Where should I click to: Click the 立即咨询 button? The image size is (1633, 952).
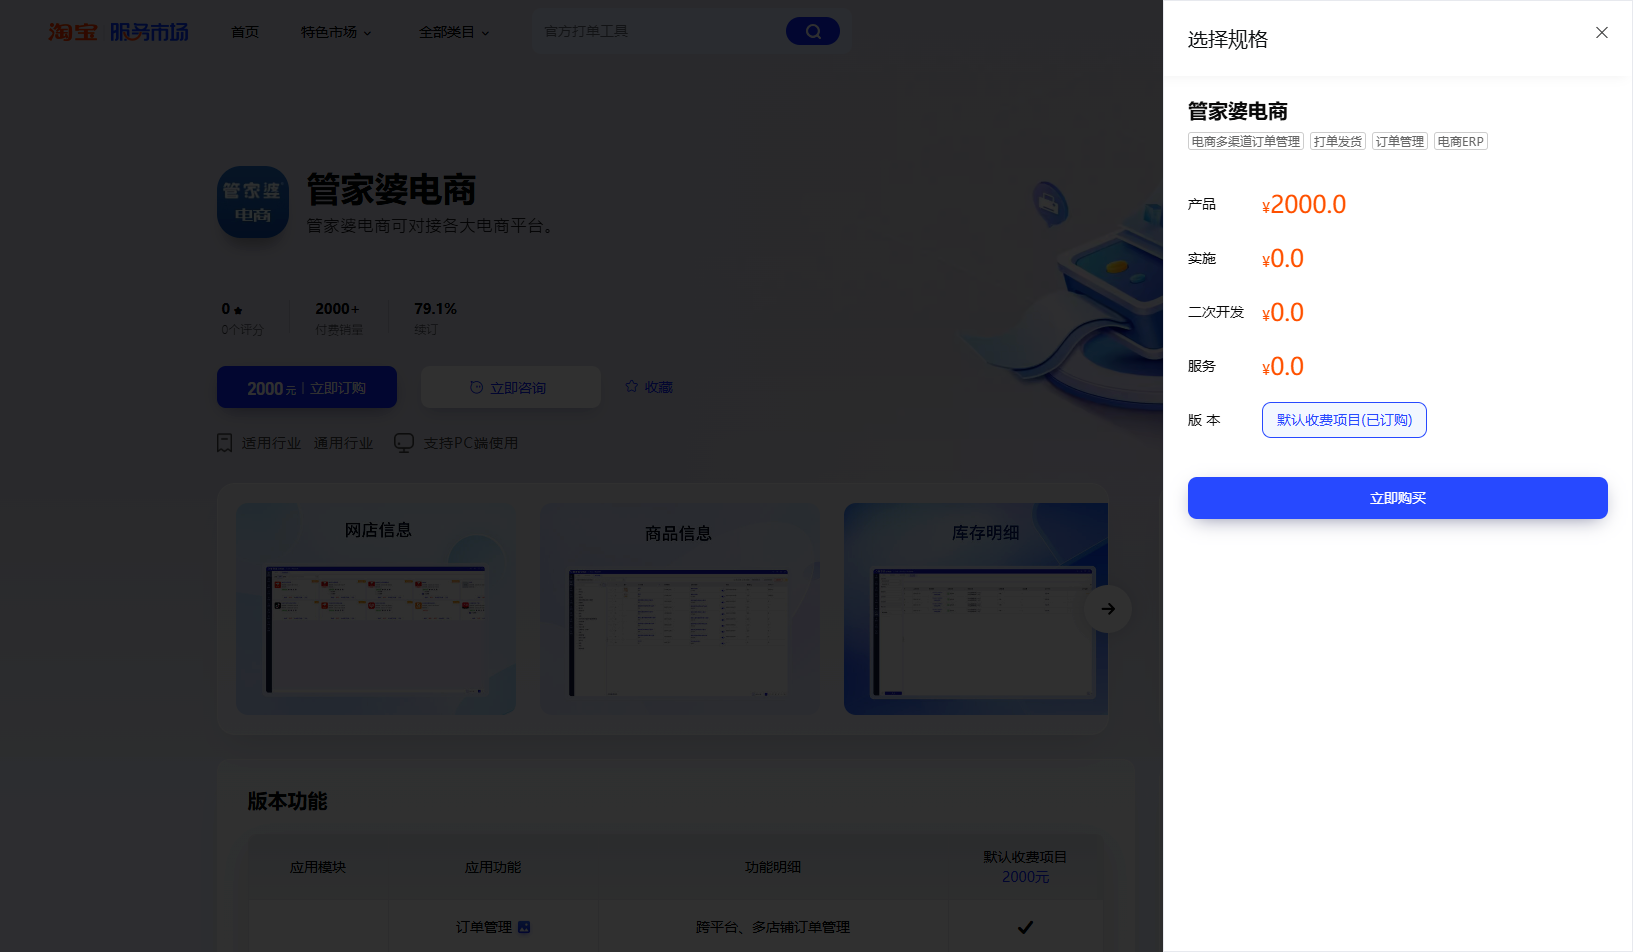pyautogui.click(x=510, y=387)
